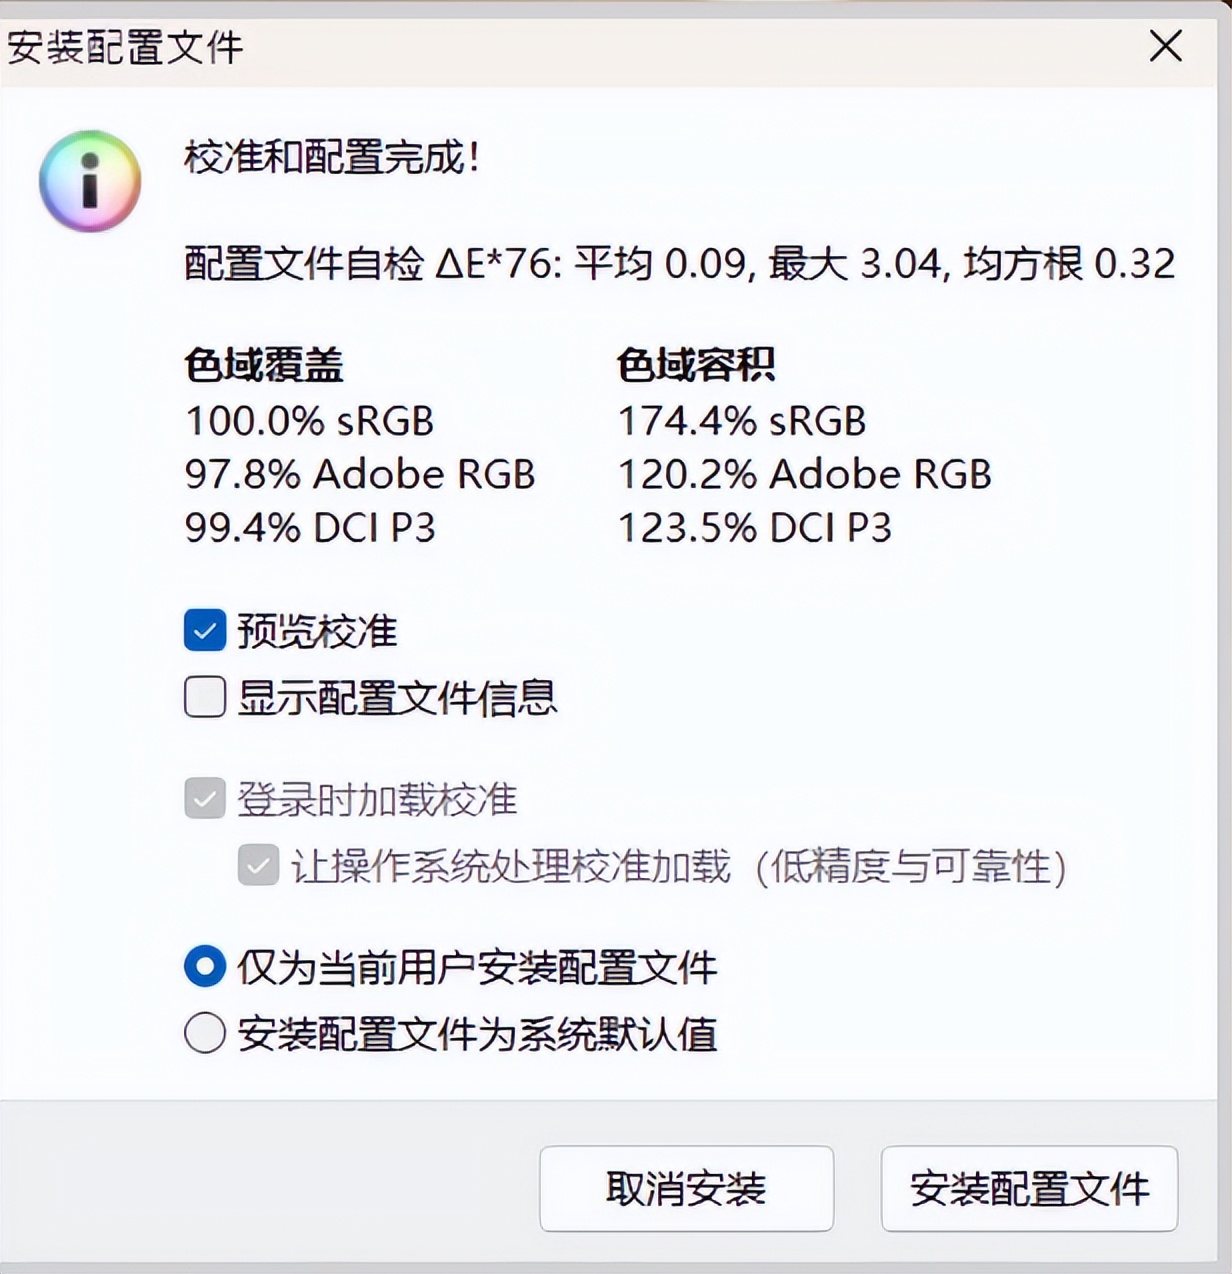
Task: Check 显示配置文件信息 option
Action: click(204, 698)
